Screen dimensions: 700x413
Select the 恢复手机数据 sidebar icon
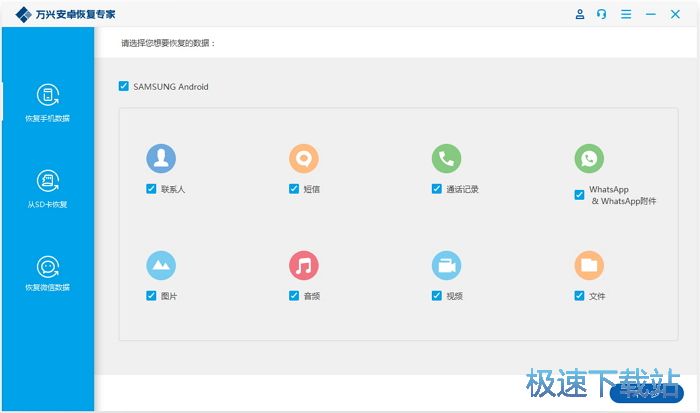(48, 95)
